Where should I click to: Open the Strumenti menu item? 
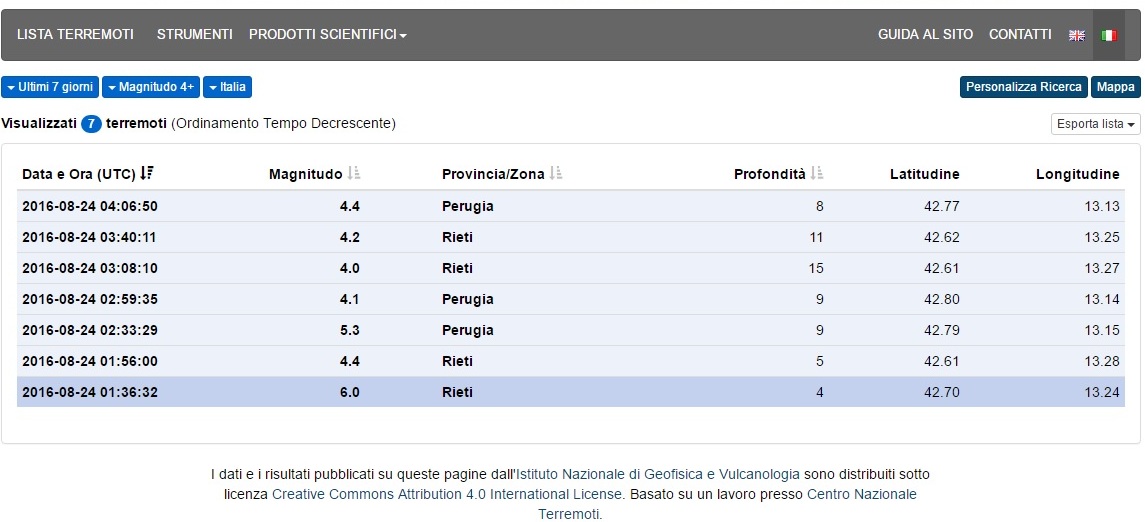194,34
